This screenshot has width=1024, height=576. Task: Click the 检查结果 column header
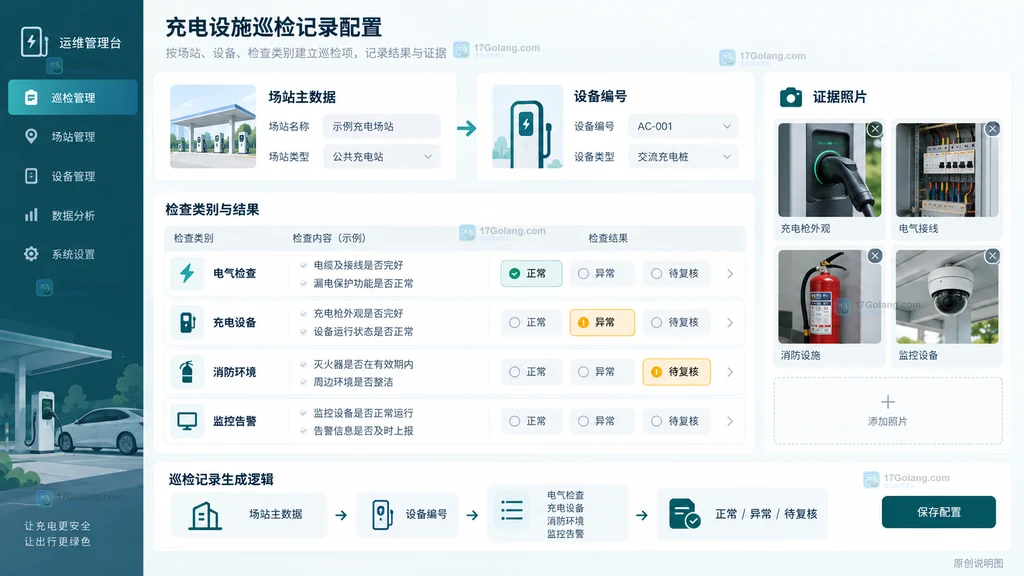point(608,238)
